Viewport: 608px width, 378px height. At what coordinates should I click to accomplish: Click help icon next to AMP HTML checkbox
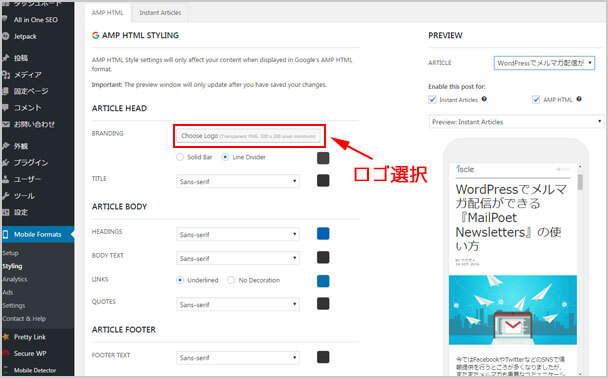coord(579,99)
